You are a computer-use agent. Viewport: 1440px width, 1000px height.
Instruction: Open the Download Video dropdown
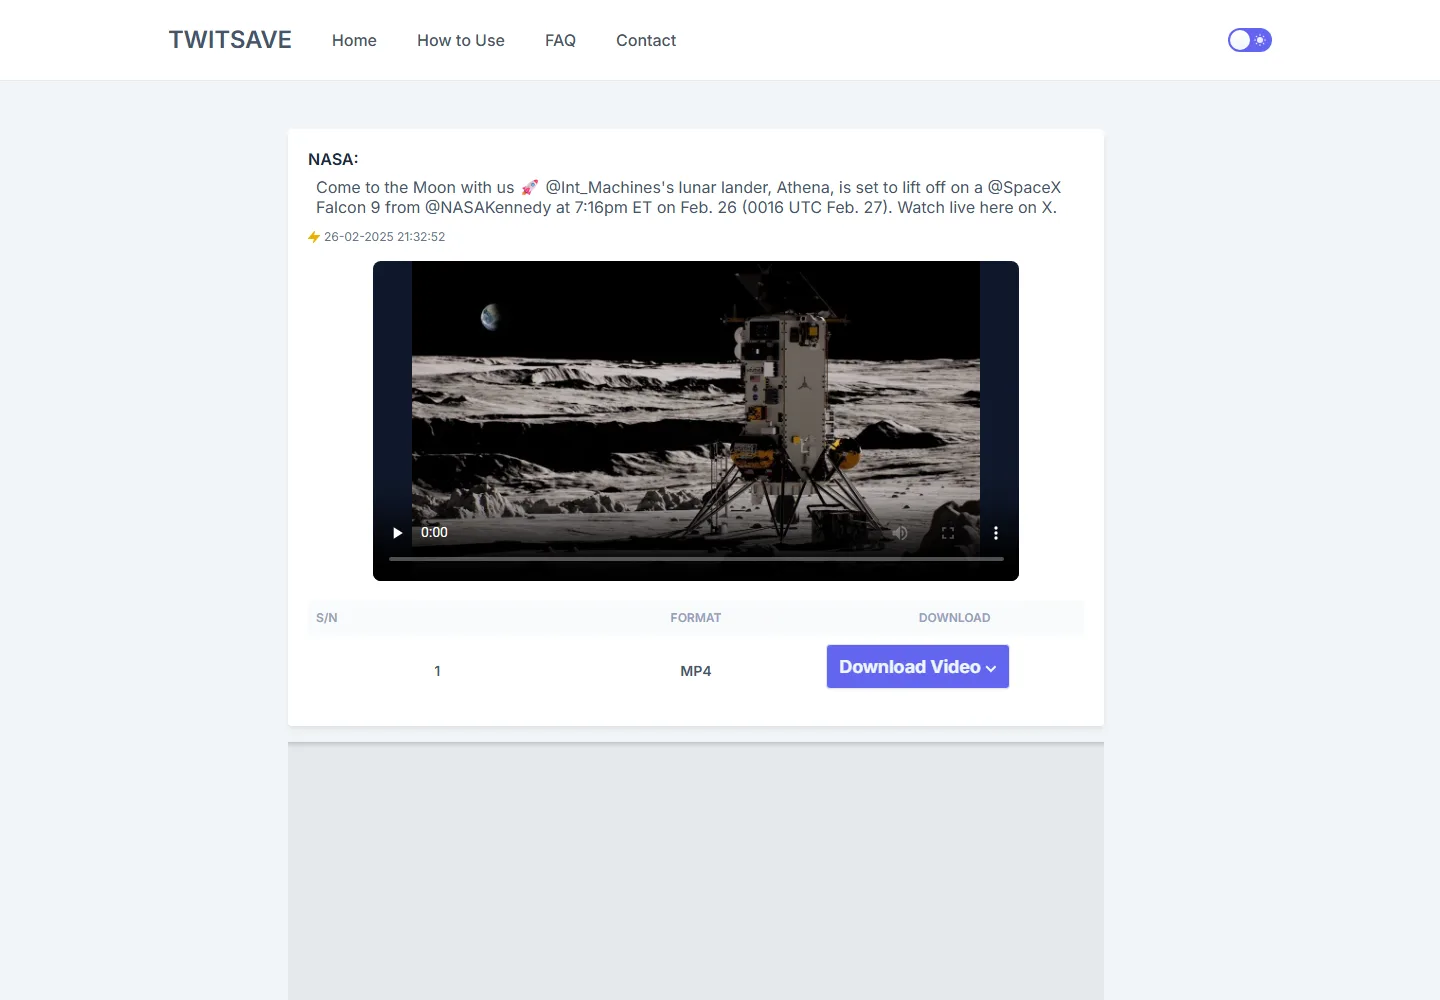click(x=918, y=667)
